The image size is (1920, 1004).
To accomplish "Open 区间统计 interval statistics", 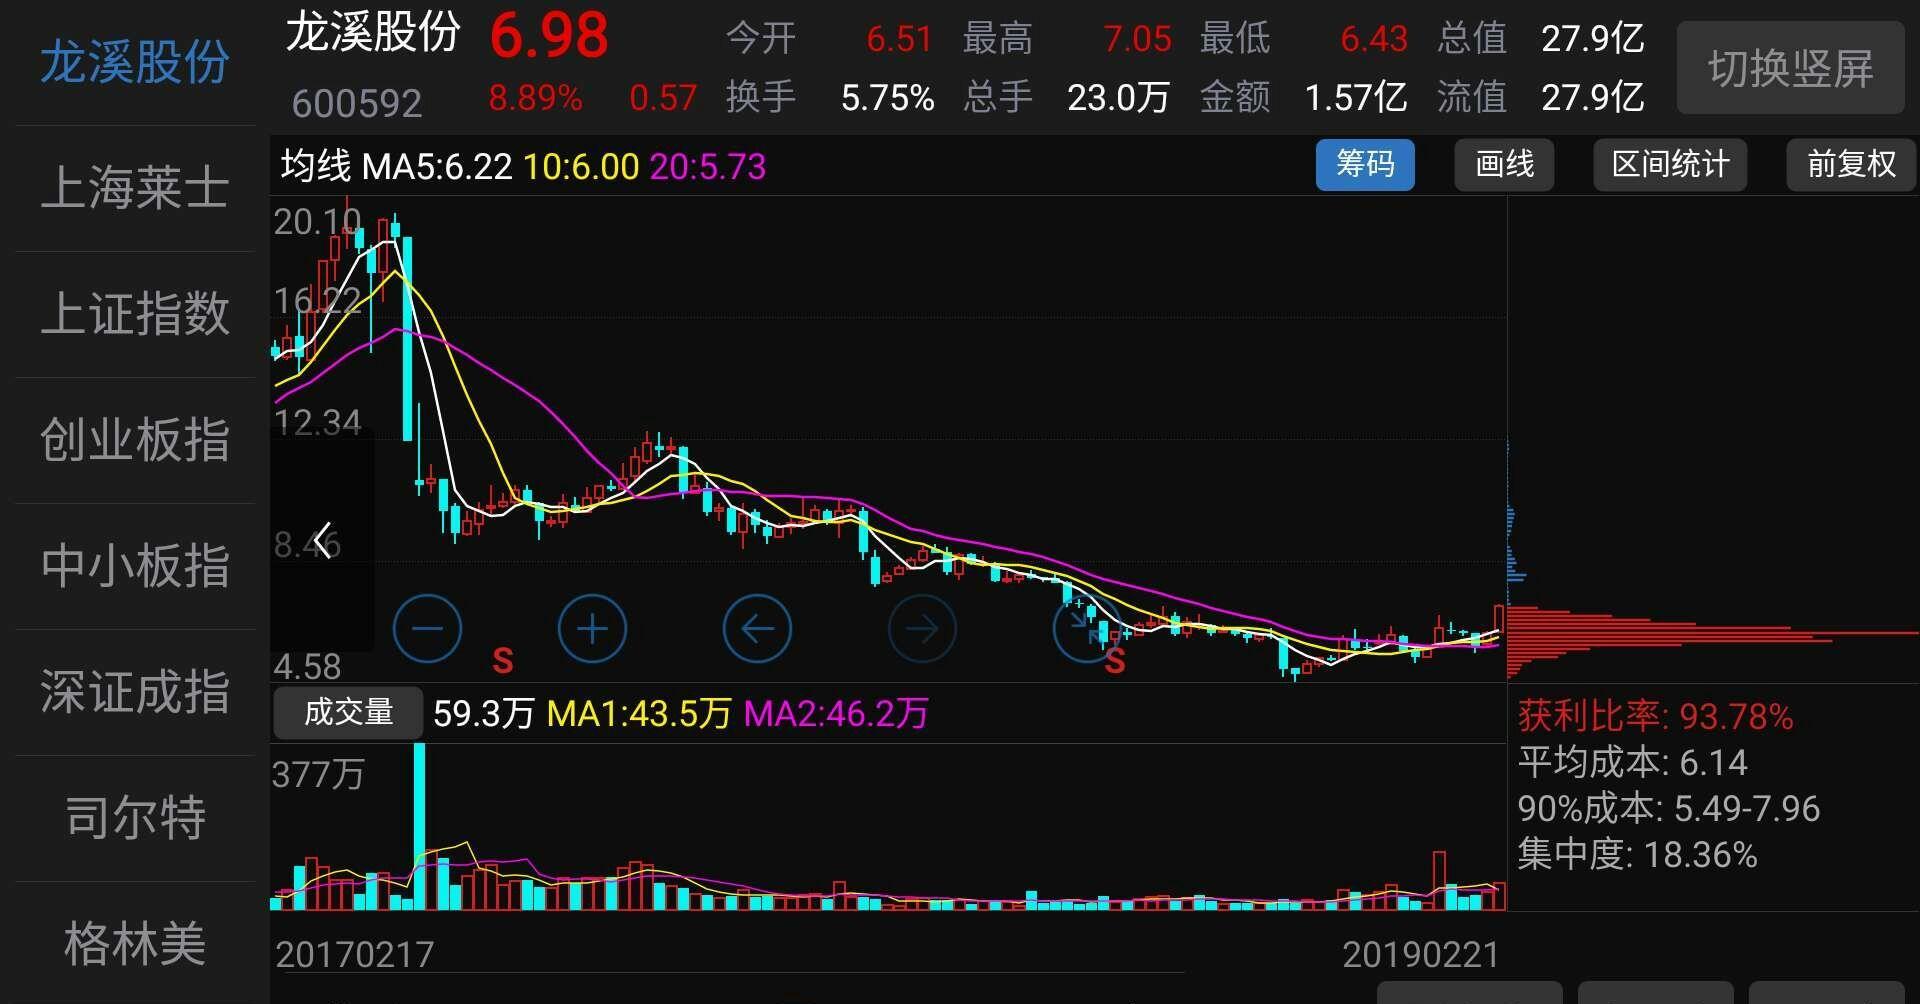I will coord(1670,165).
